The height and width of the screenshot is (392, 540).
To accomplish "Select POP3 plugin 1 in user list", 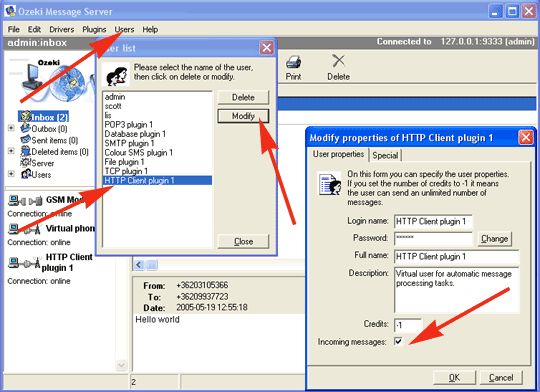I will 157,125.
